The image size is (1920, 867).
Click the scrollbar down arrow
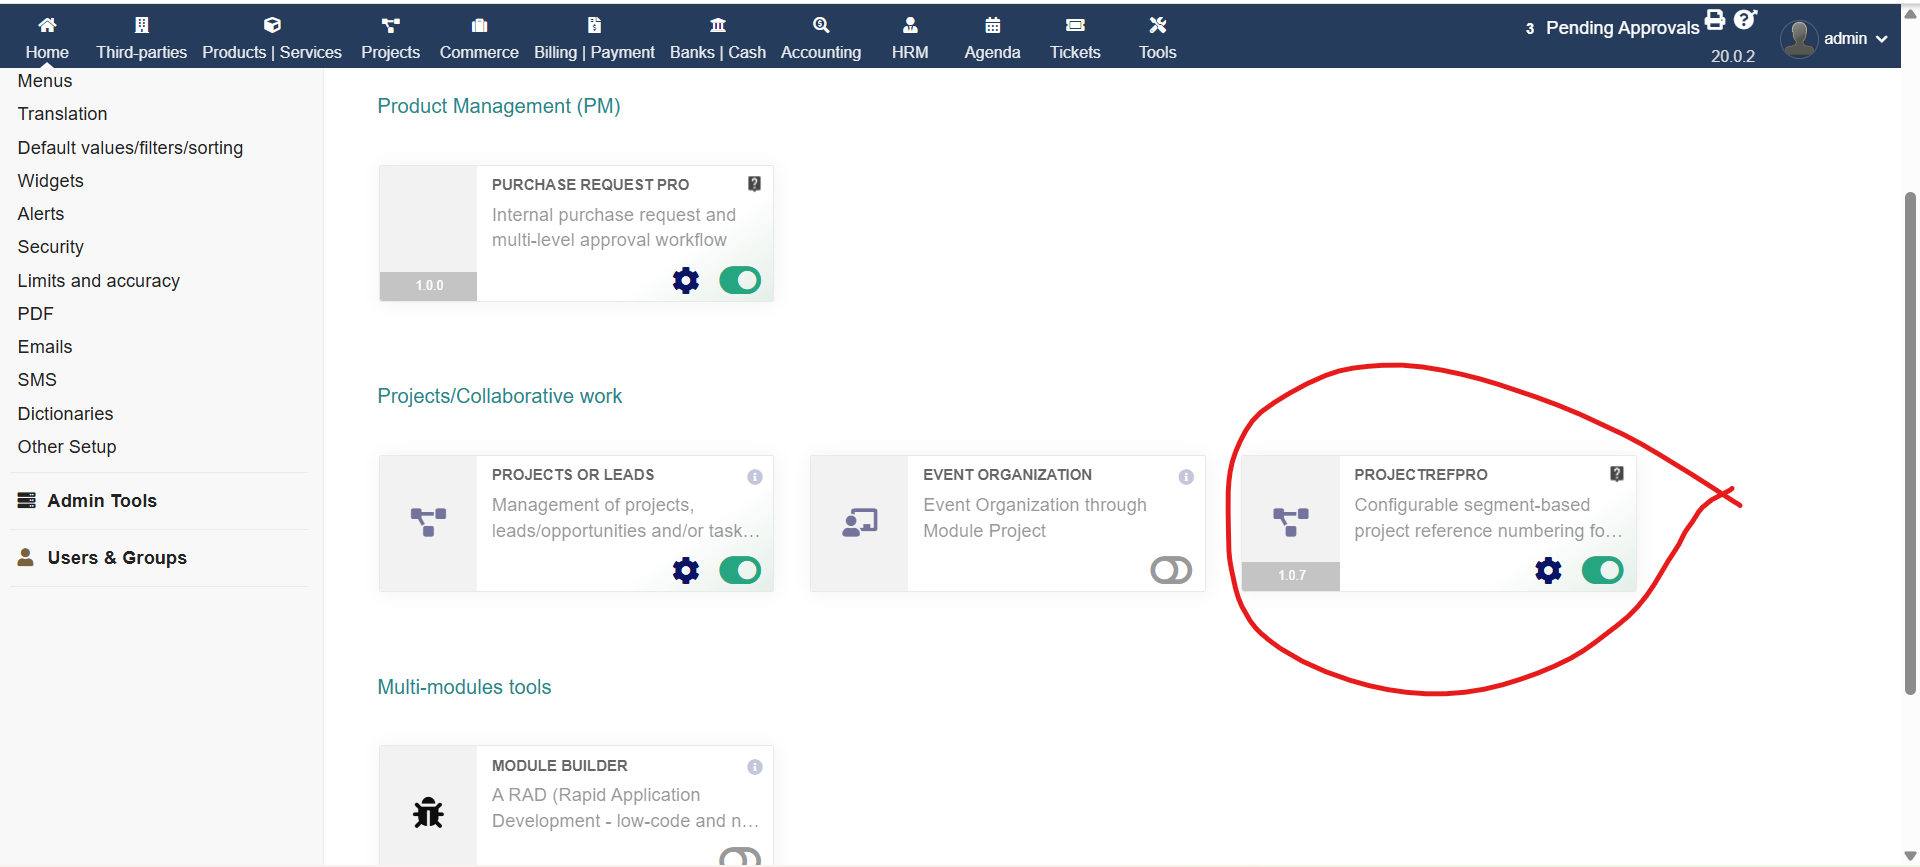[x=1911, y=856]
